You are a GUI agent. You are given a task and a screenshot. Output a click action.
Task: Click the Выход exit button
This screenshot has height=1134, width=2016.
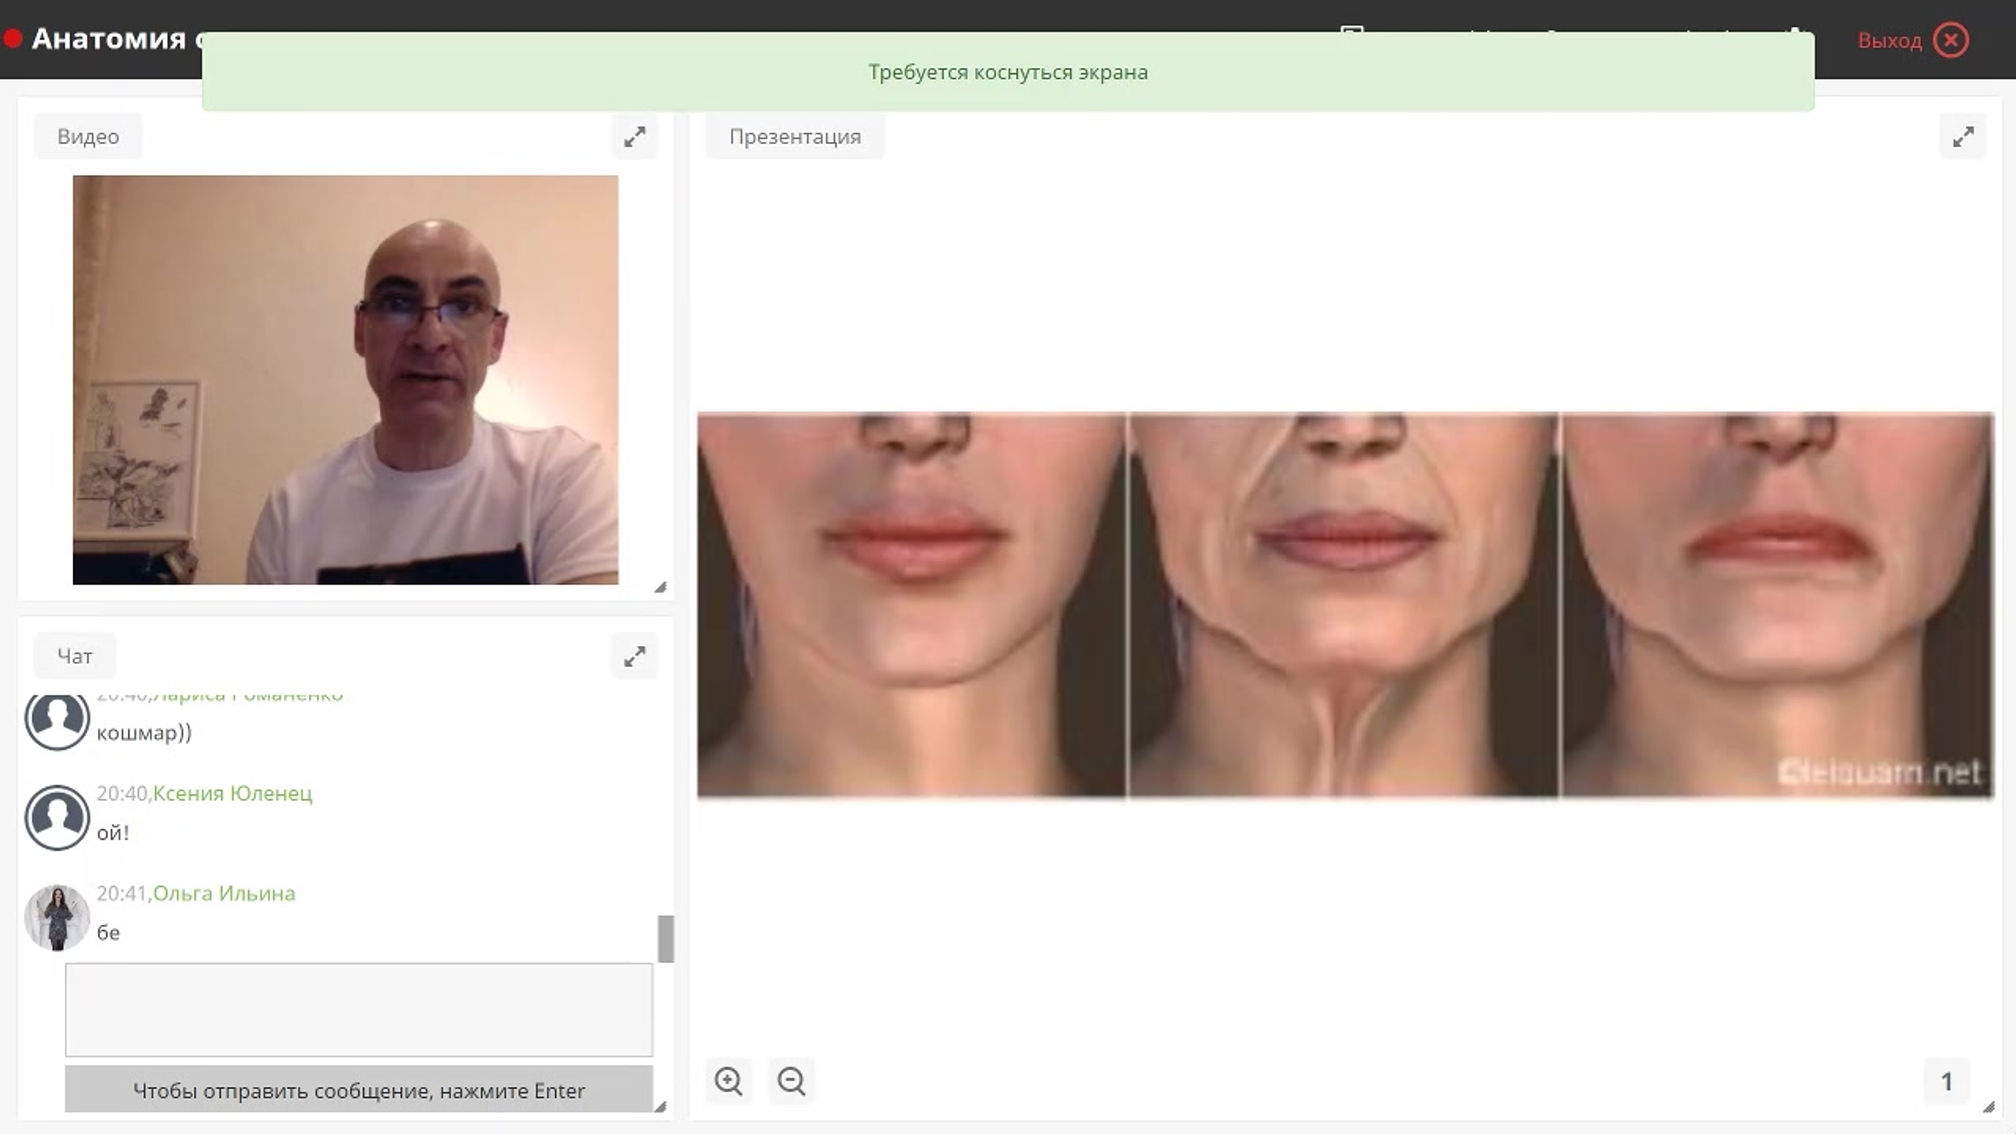point(1912,40)
